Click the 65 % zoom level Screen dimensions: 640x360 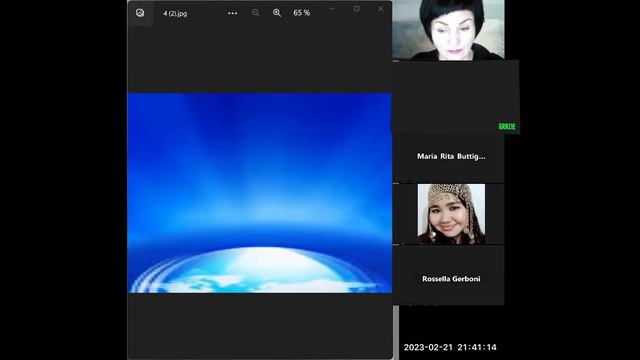point(302,13)
